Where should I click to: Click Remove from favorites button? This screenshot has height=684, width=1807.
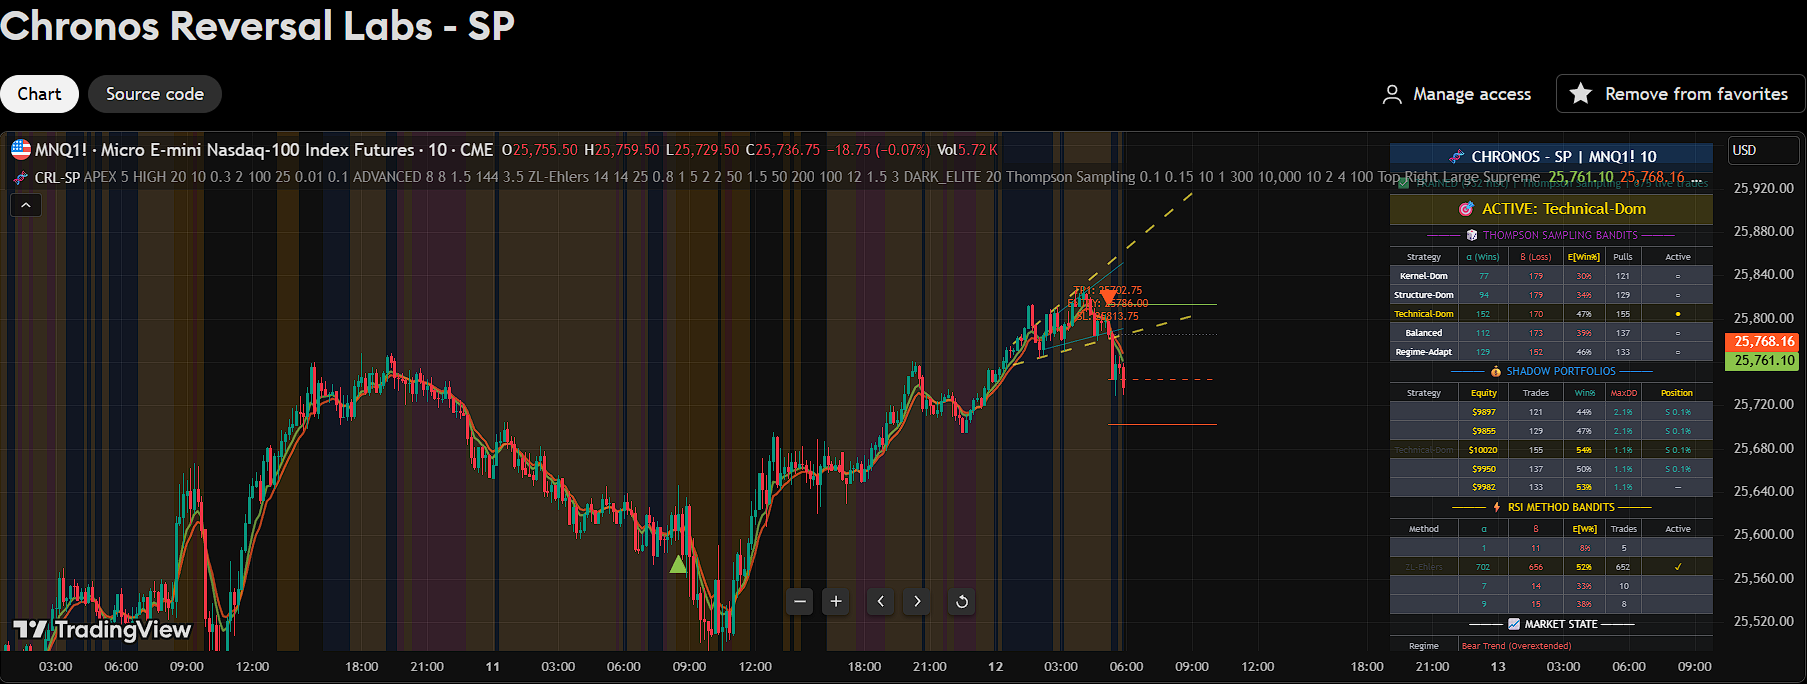point(1680,93)
